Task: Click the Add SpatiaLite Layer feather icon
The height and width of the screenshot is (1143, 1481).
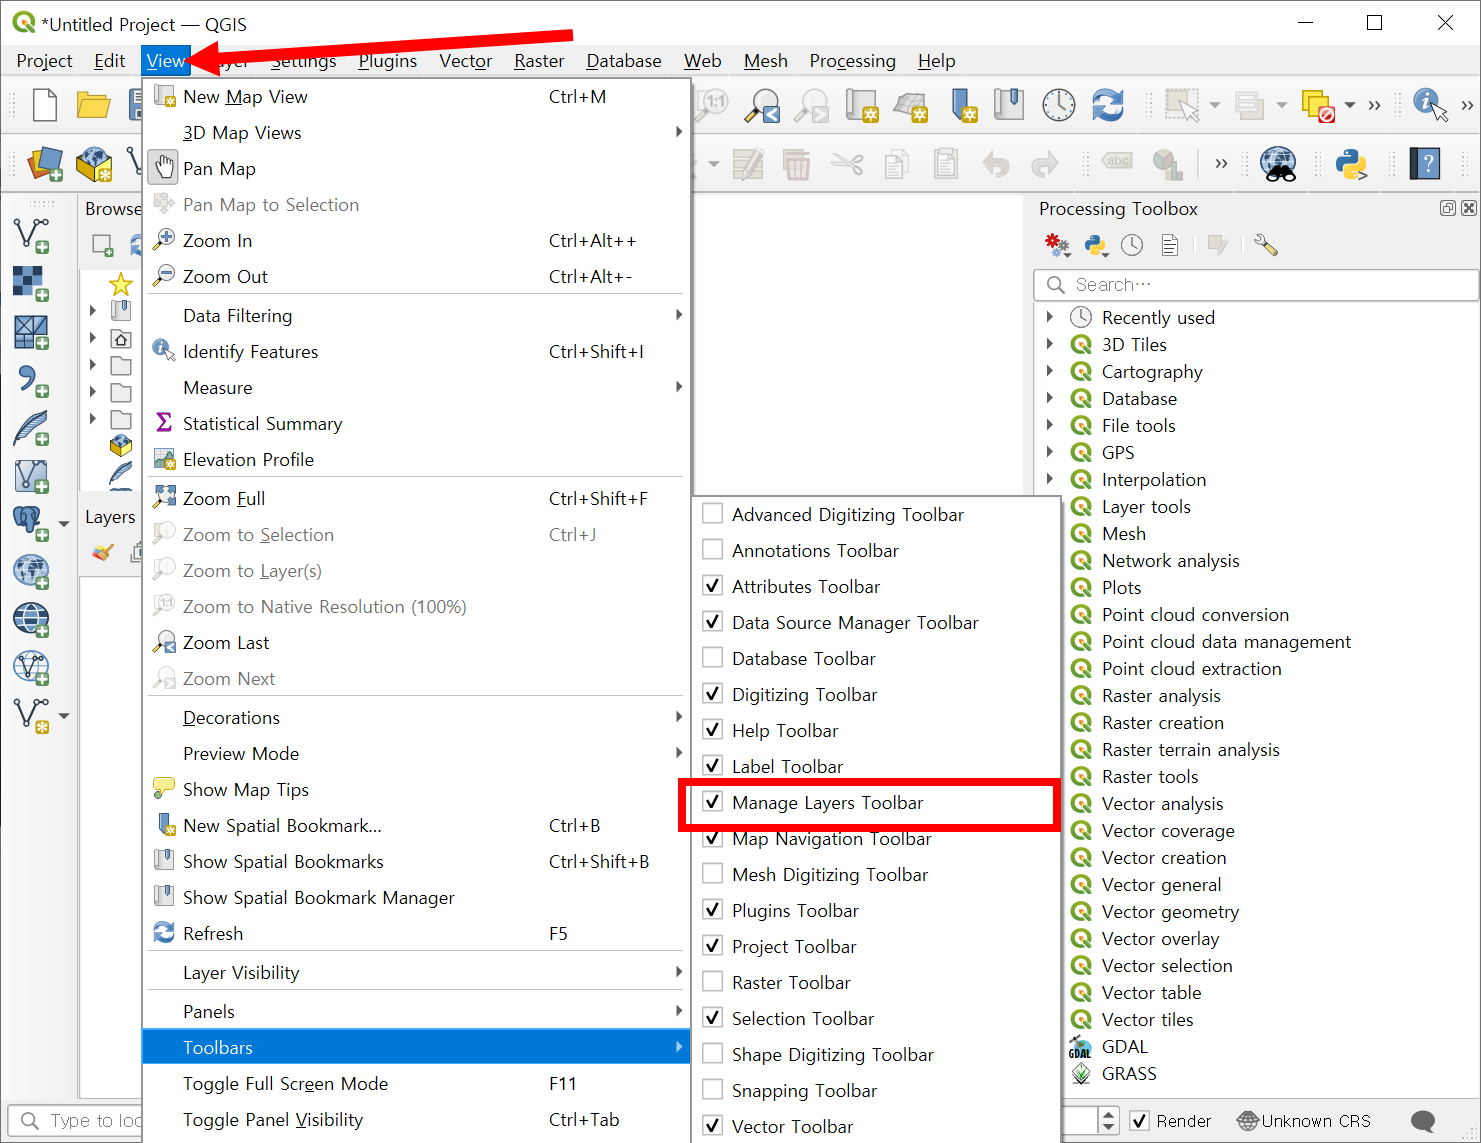Action: [x=30, y=427]
